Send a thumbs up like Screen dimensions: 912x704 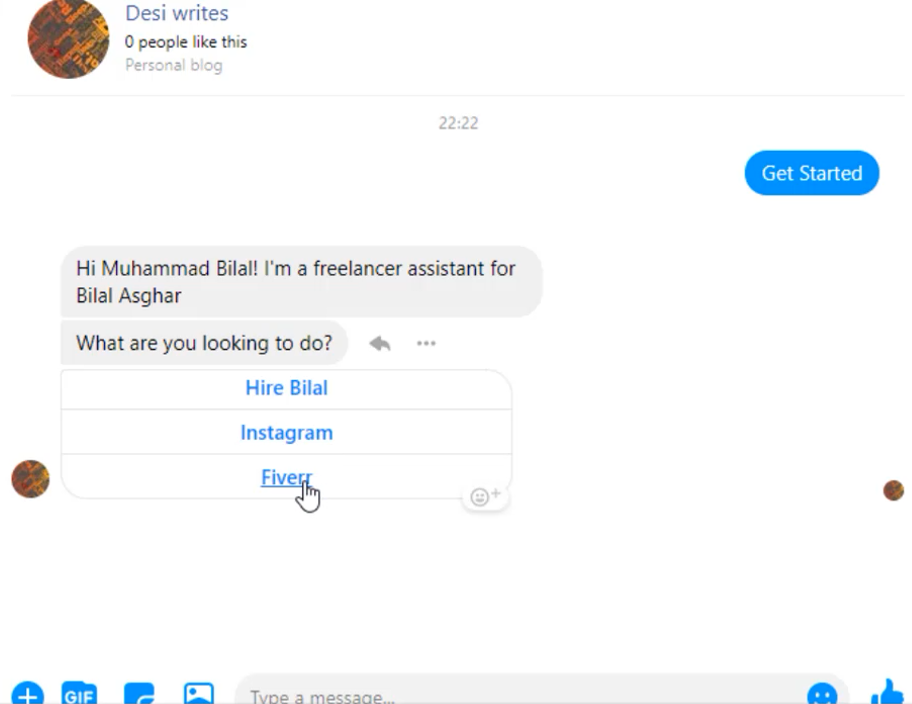click(888, 692)
